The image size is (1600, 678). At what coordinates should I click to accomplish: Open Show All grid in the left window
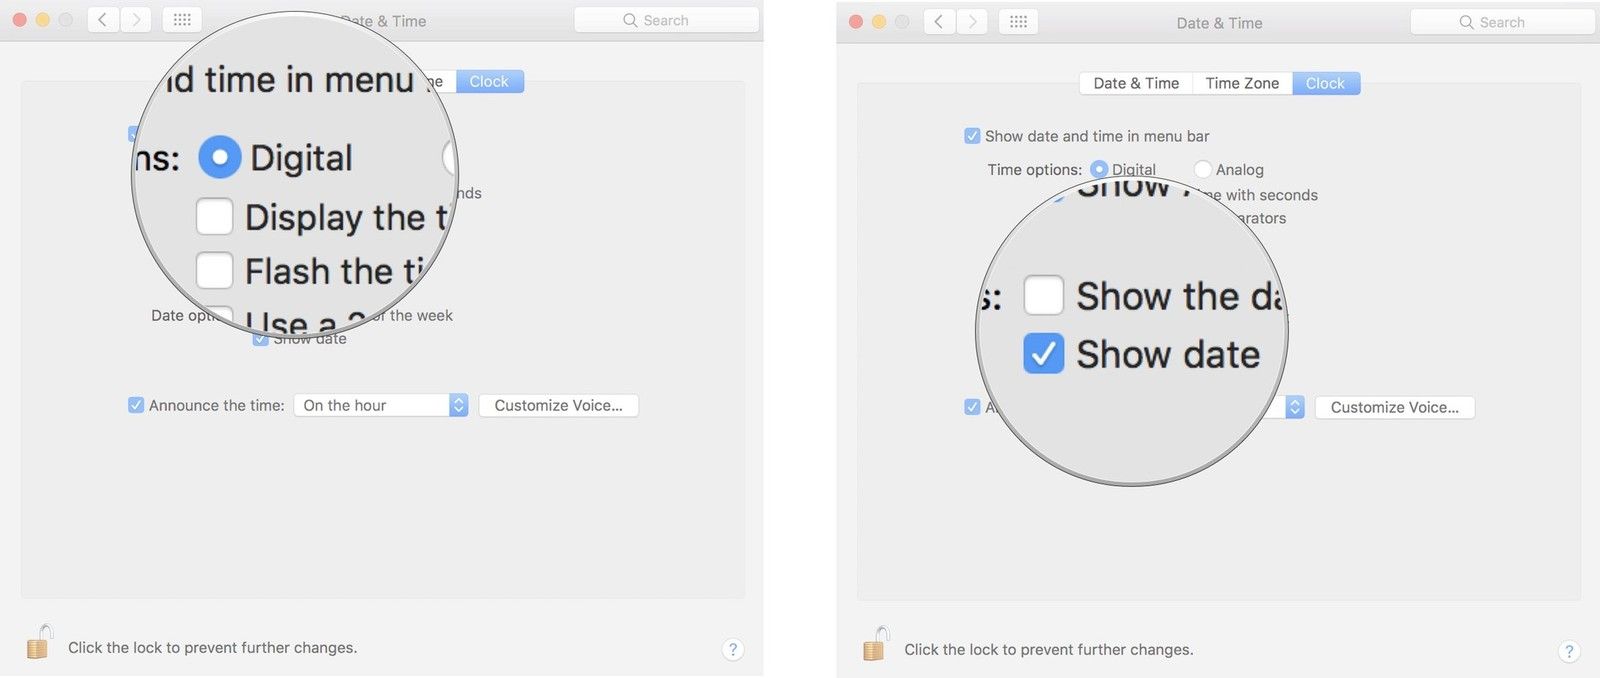182,20
